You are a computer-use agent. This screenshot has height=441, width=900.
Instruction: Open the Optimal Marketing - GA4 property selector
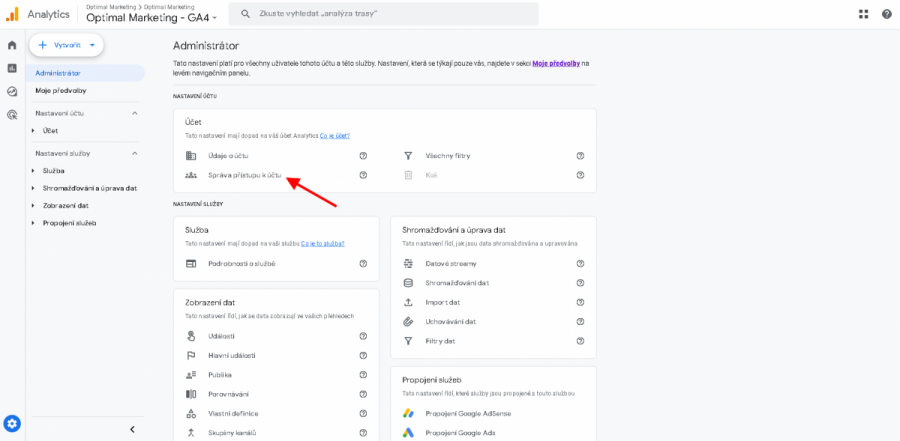pos(152,18)
